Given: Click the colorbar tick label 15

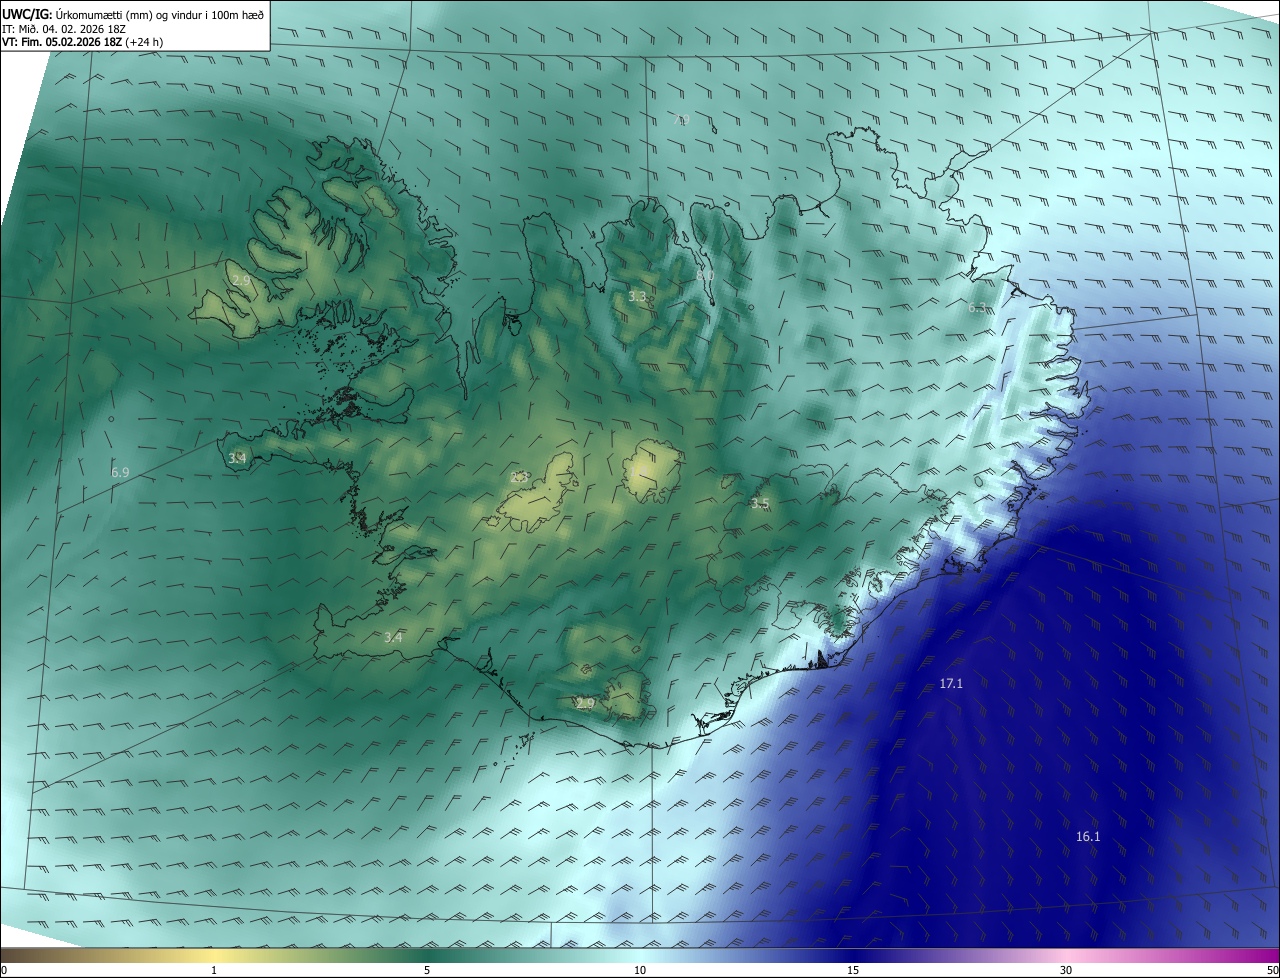Looking at the screenshot, I should [853, 970].
